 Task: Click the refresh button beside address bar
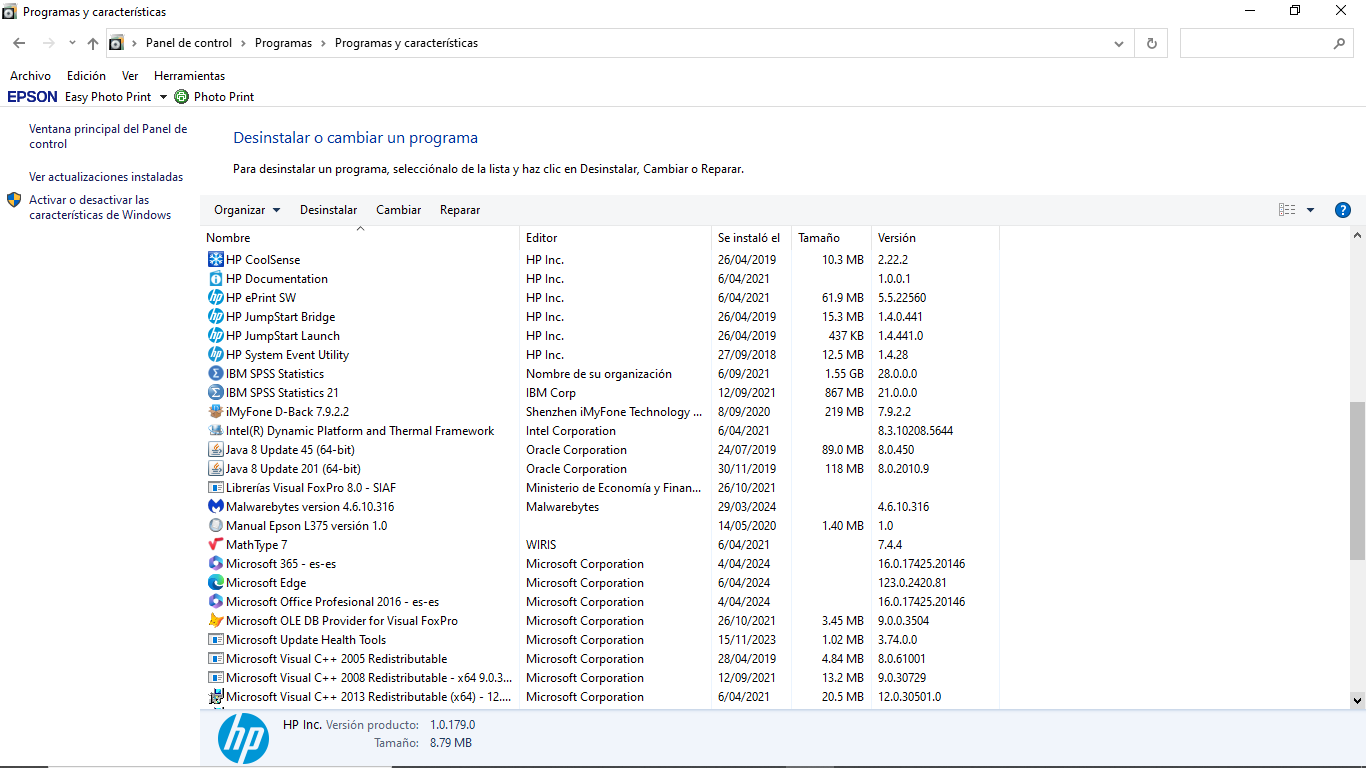pos(1152,43)
